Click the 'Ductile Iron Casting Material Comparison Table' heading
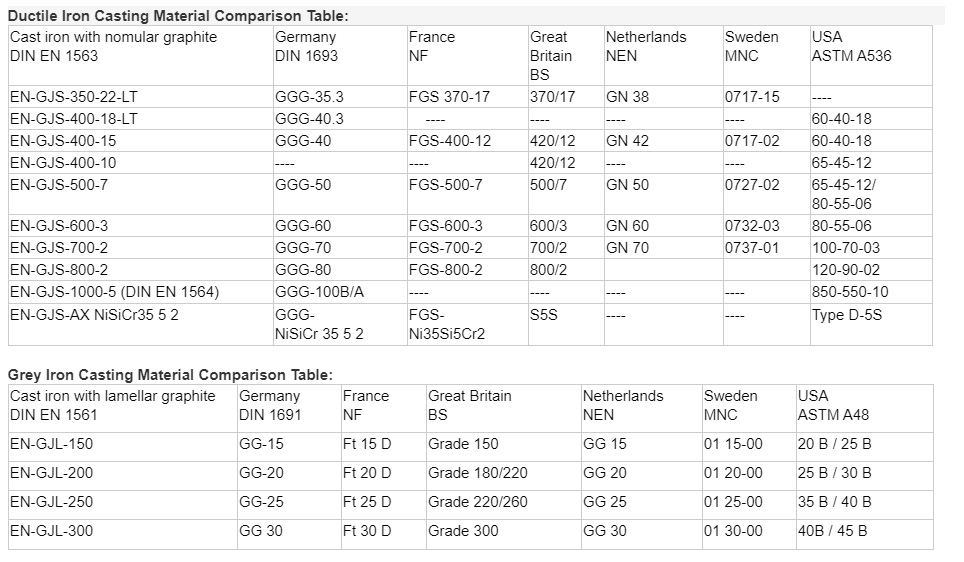964x562 pixels. click(178, 16)
